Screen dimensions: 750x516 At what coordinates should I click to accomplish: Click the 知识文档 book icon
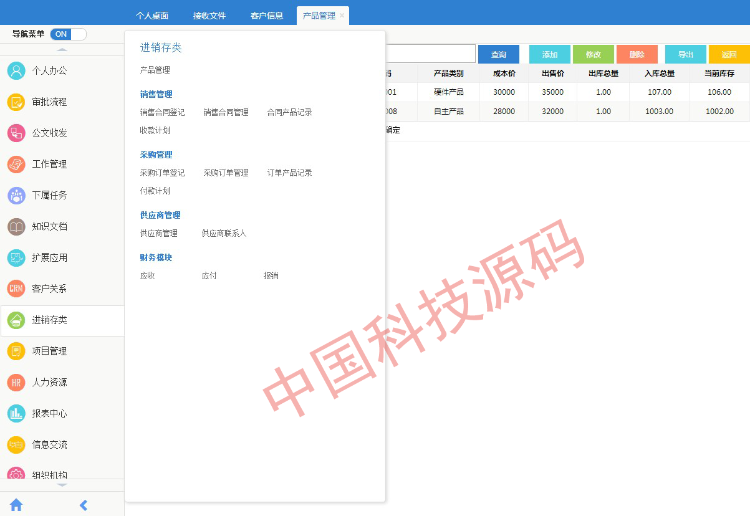pyautogui.click(x=16, y=226)
